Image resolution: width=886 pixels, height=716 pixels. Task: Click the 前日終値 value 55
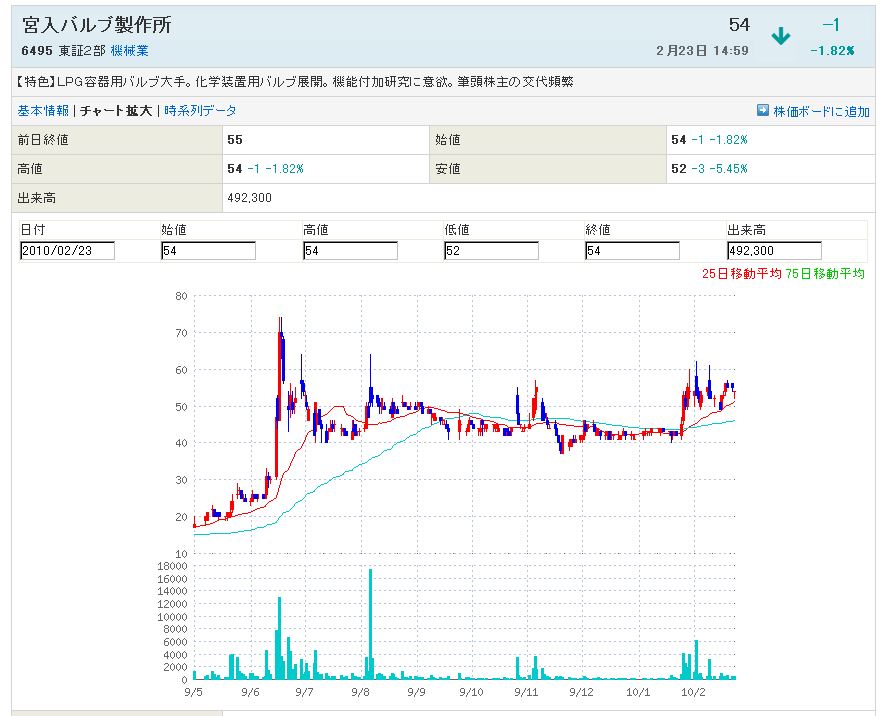point(234,140)
